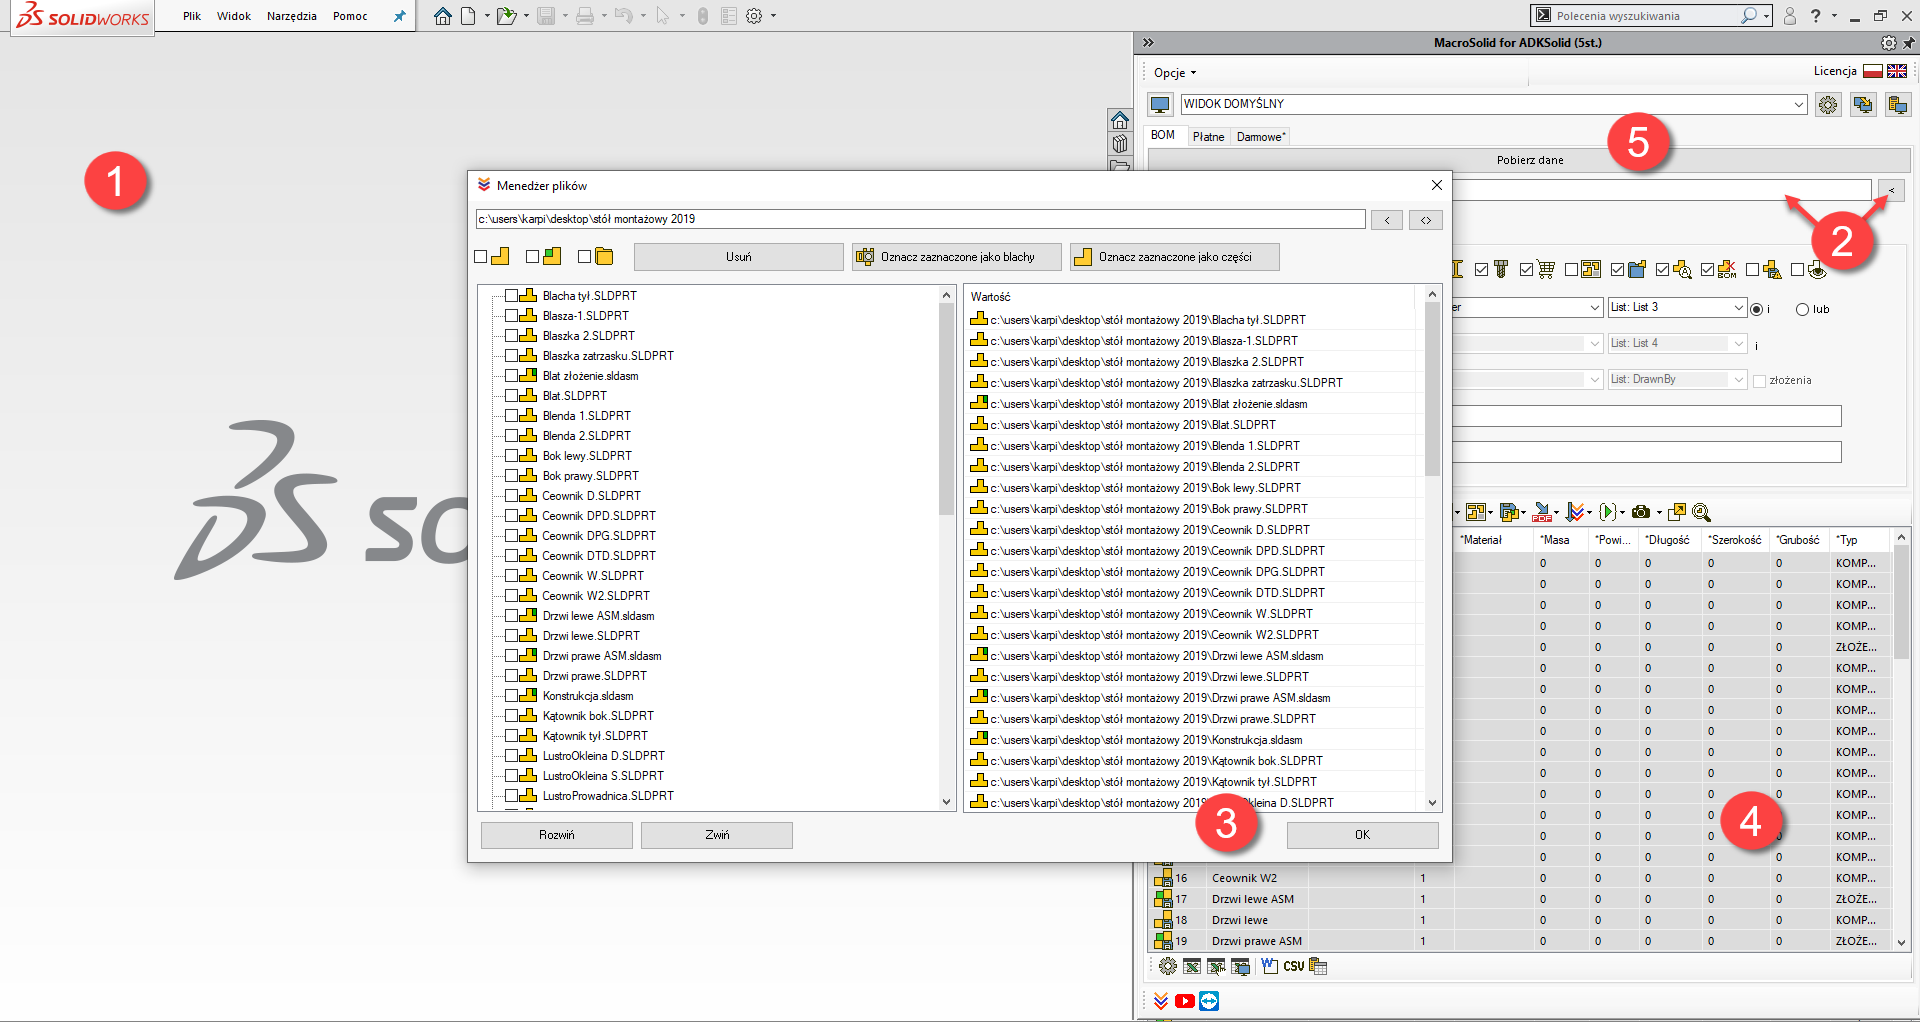Export table to Word icon

(1269, 966)
